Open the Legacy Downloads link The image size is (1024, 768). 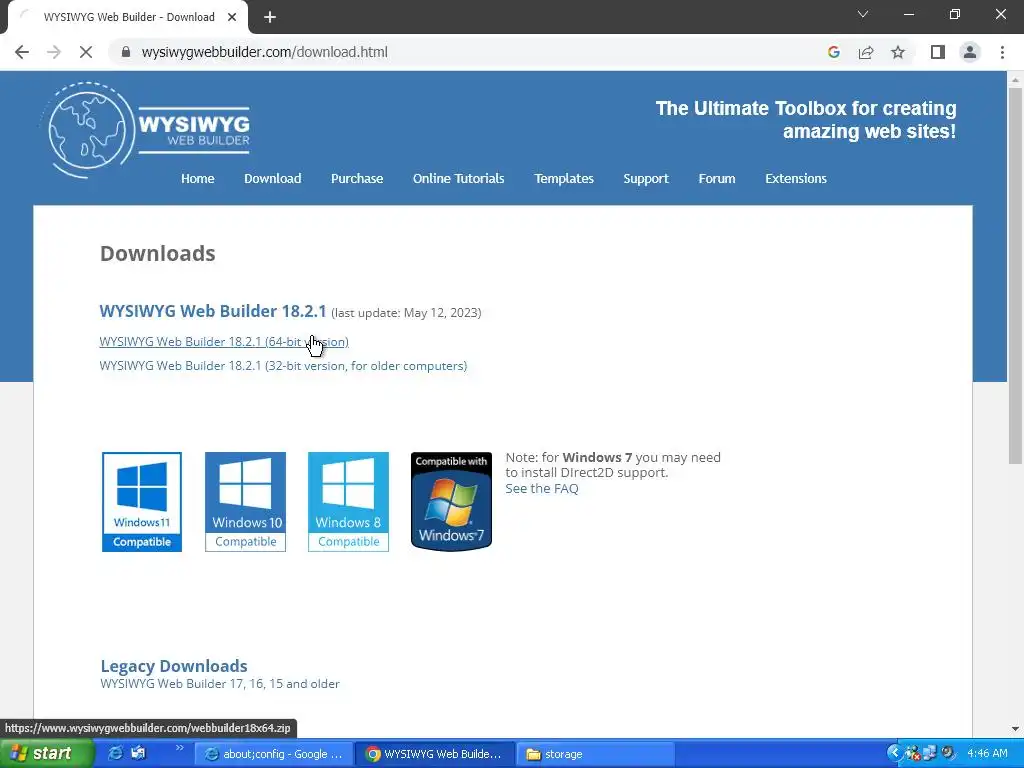coord(174,665)
